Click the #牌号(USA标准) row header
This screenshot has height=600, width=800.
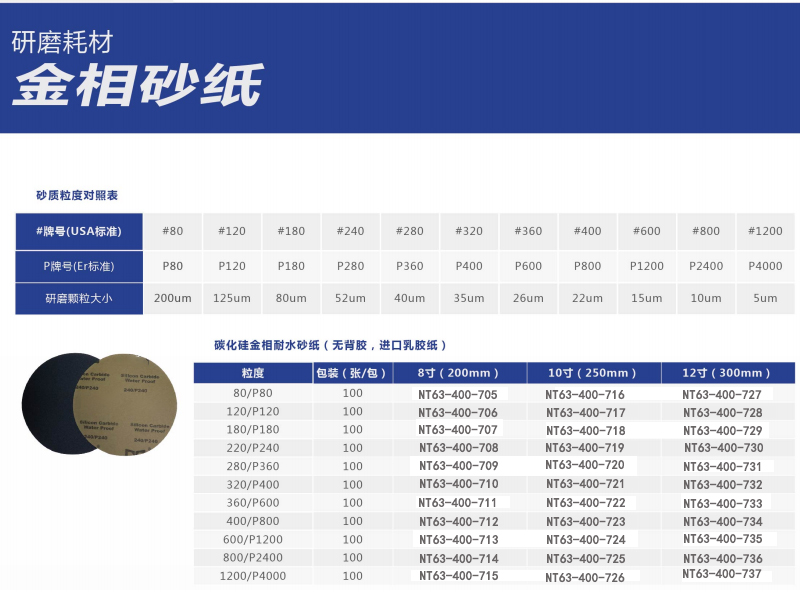click(79, 231)
